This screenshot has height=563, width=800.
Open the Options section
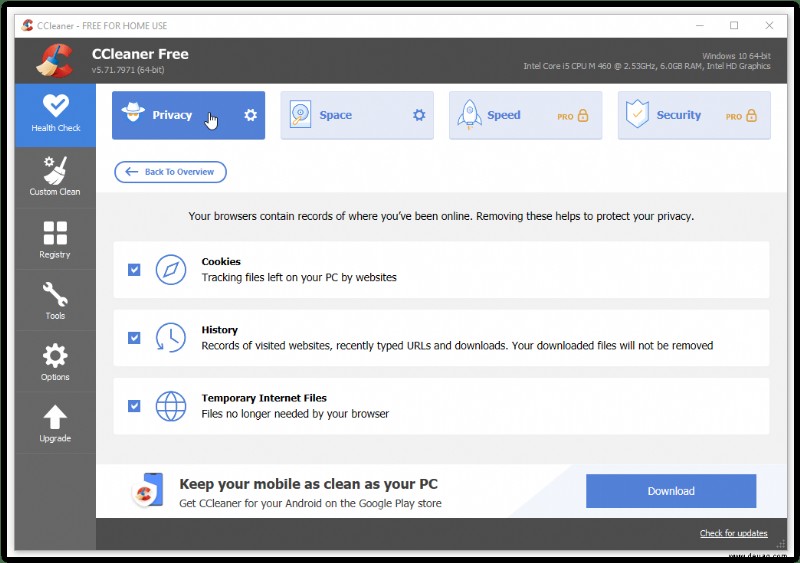point(55,362)
